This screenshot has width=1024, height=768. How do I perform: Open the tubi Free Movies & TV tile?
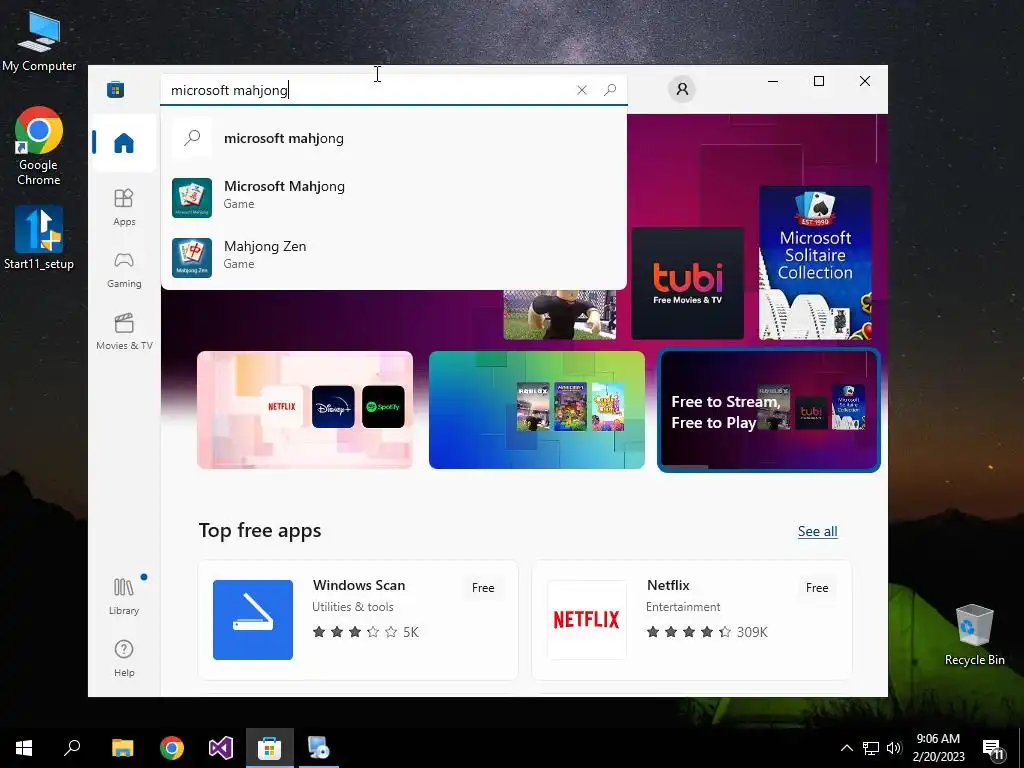(687, 283)
